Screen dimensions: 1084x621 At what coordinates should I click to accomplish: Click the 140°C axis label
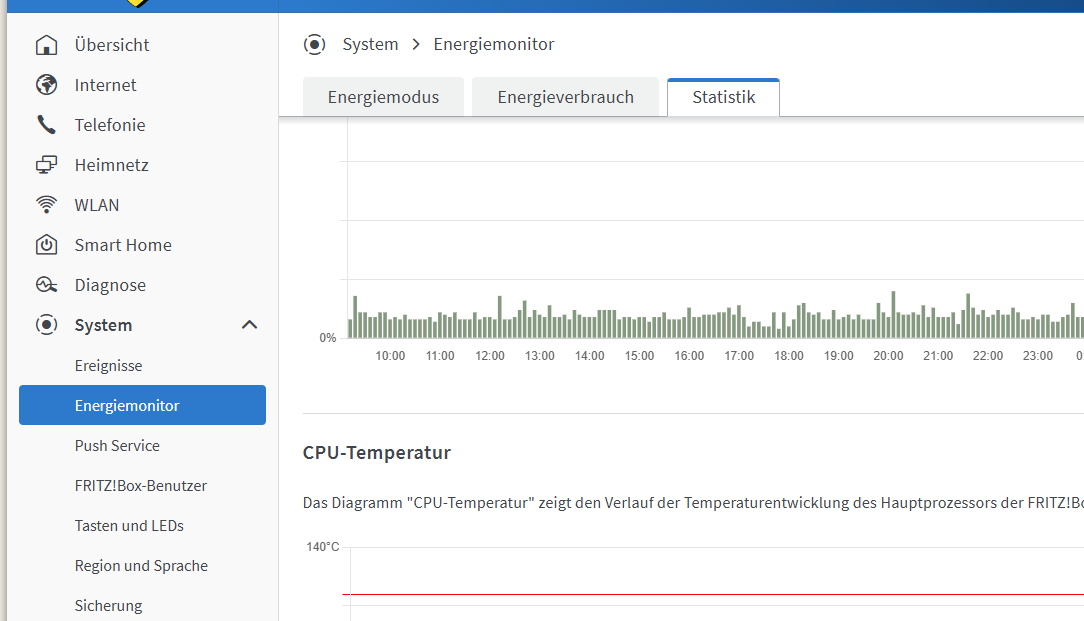(x=323, y=547)
